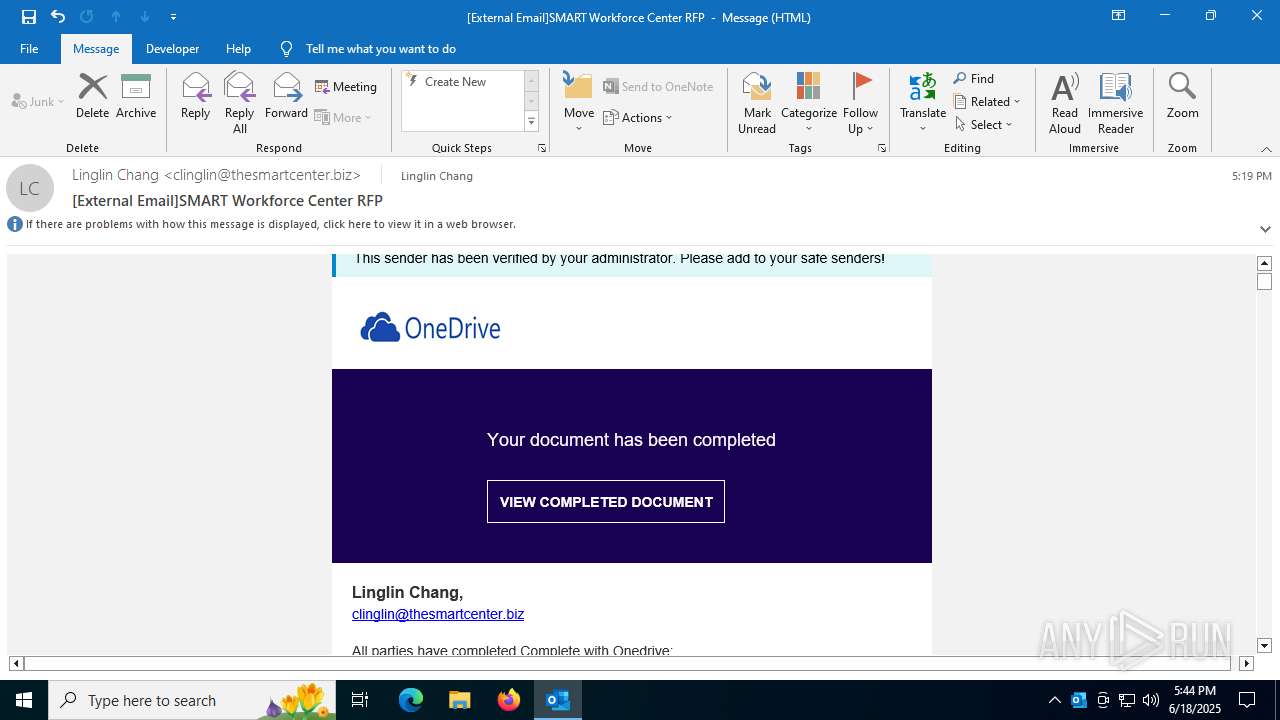
Task: Expand the message header chevron
Action: click(1265, 229)
